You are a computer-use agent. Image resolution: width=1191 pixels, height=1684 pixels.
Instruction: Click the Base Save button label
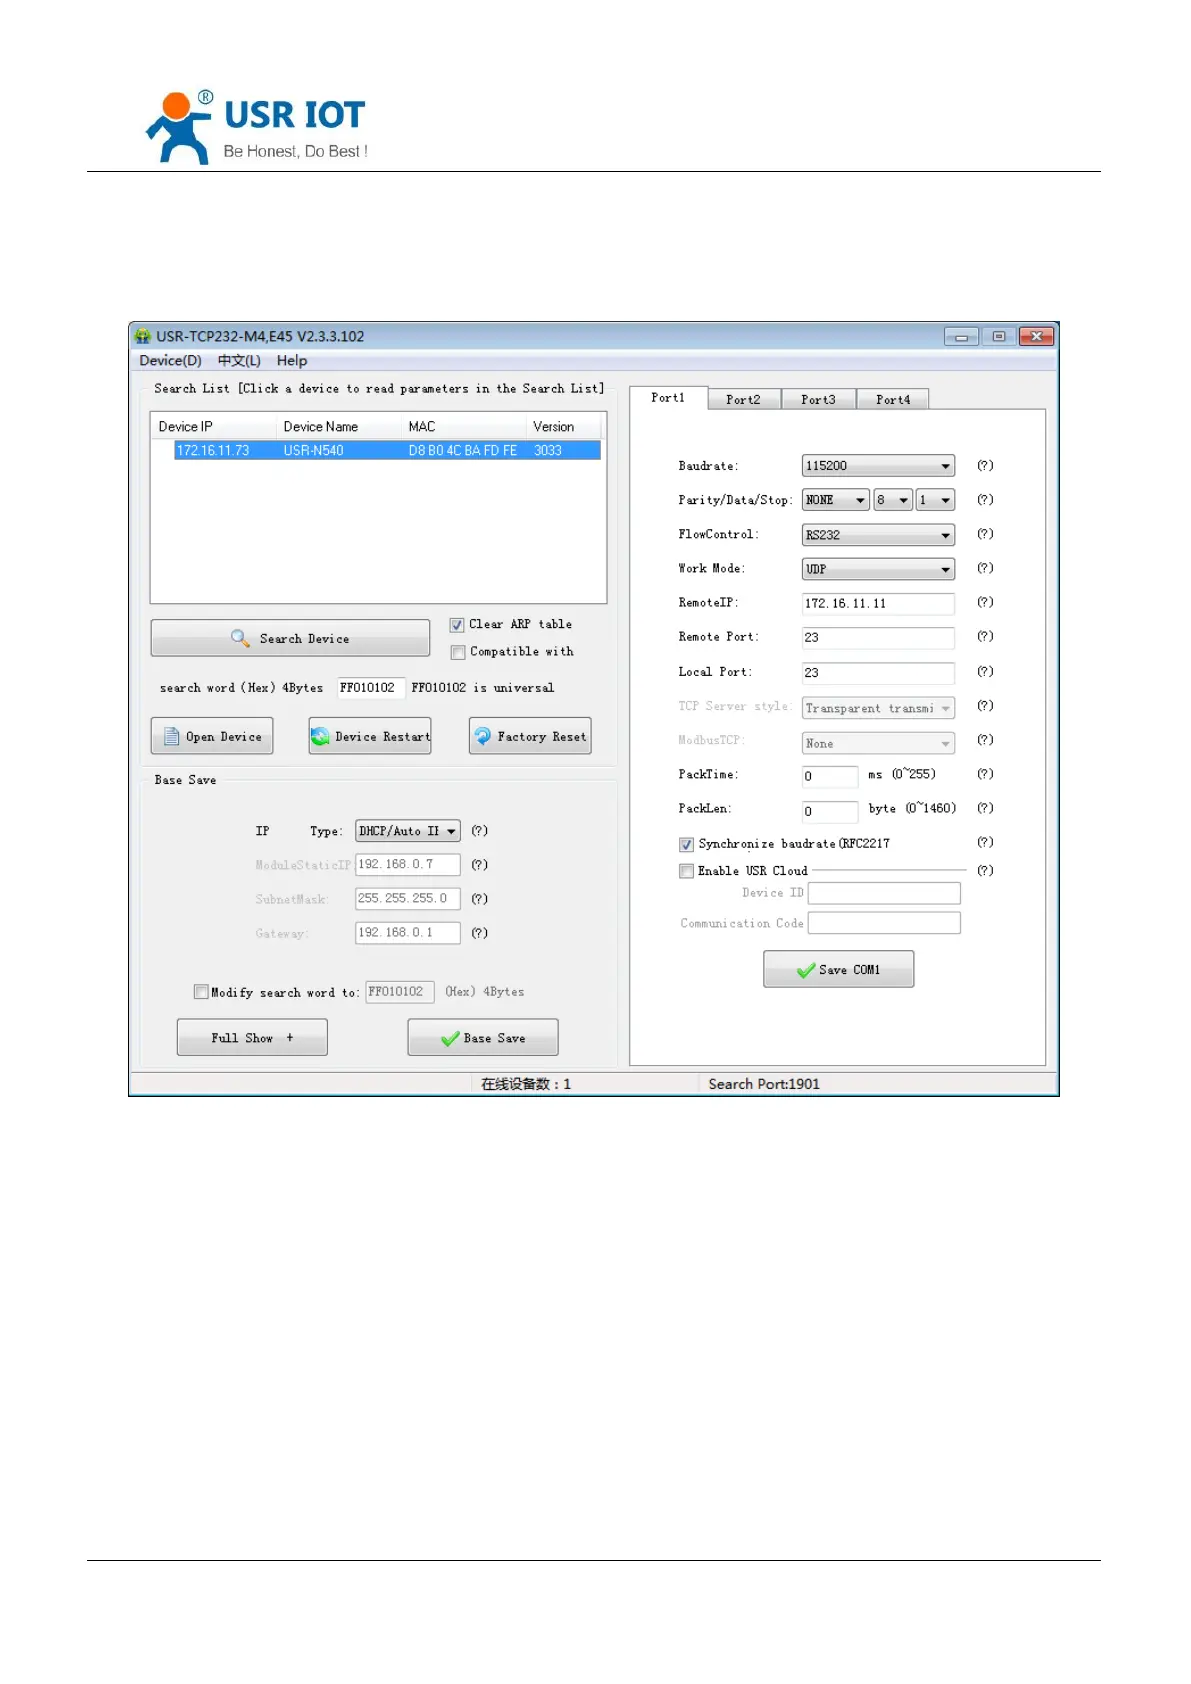tap(494, 1039)
